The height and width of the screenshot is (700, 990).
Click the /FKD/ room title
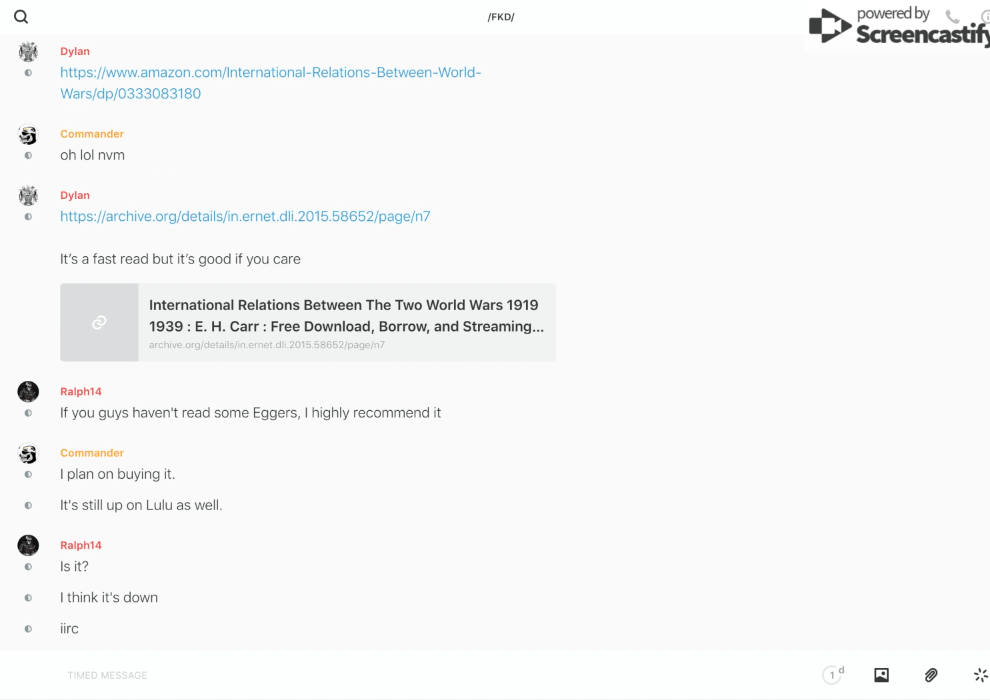[x=501, y=17]
